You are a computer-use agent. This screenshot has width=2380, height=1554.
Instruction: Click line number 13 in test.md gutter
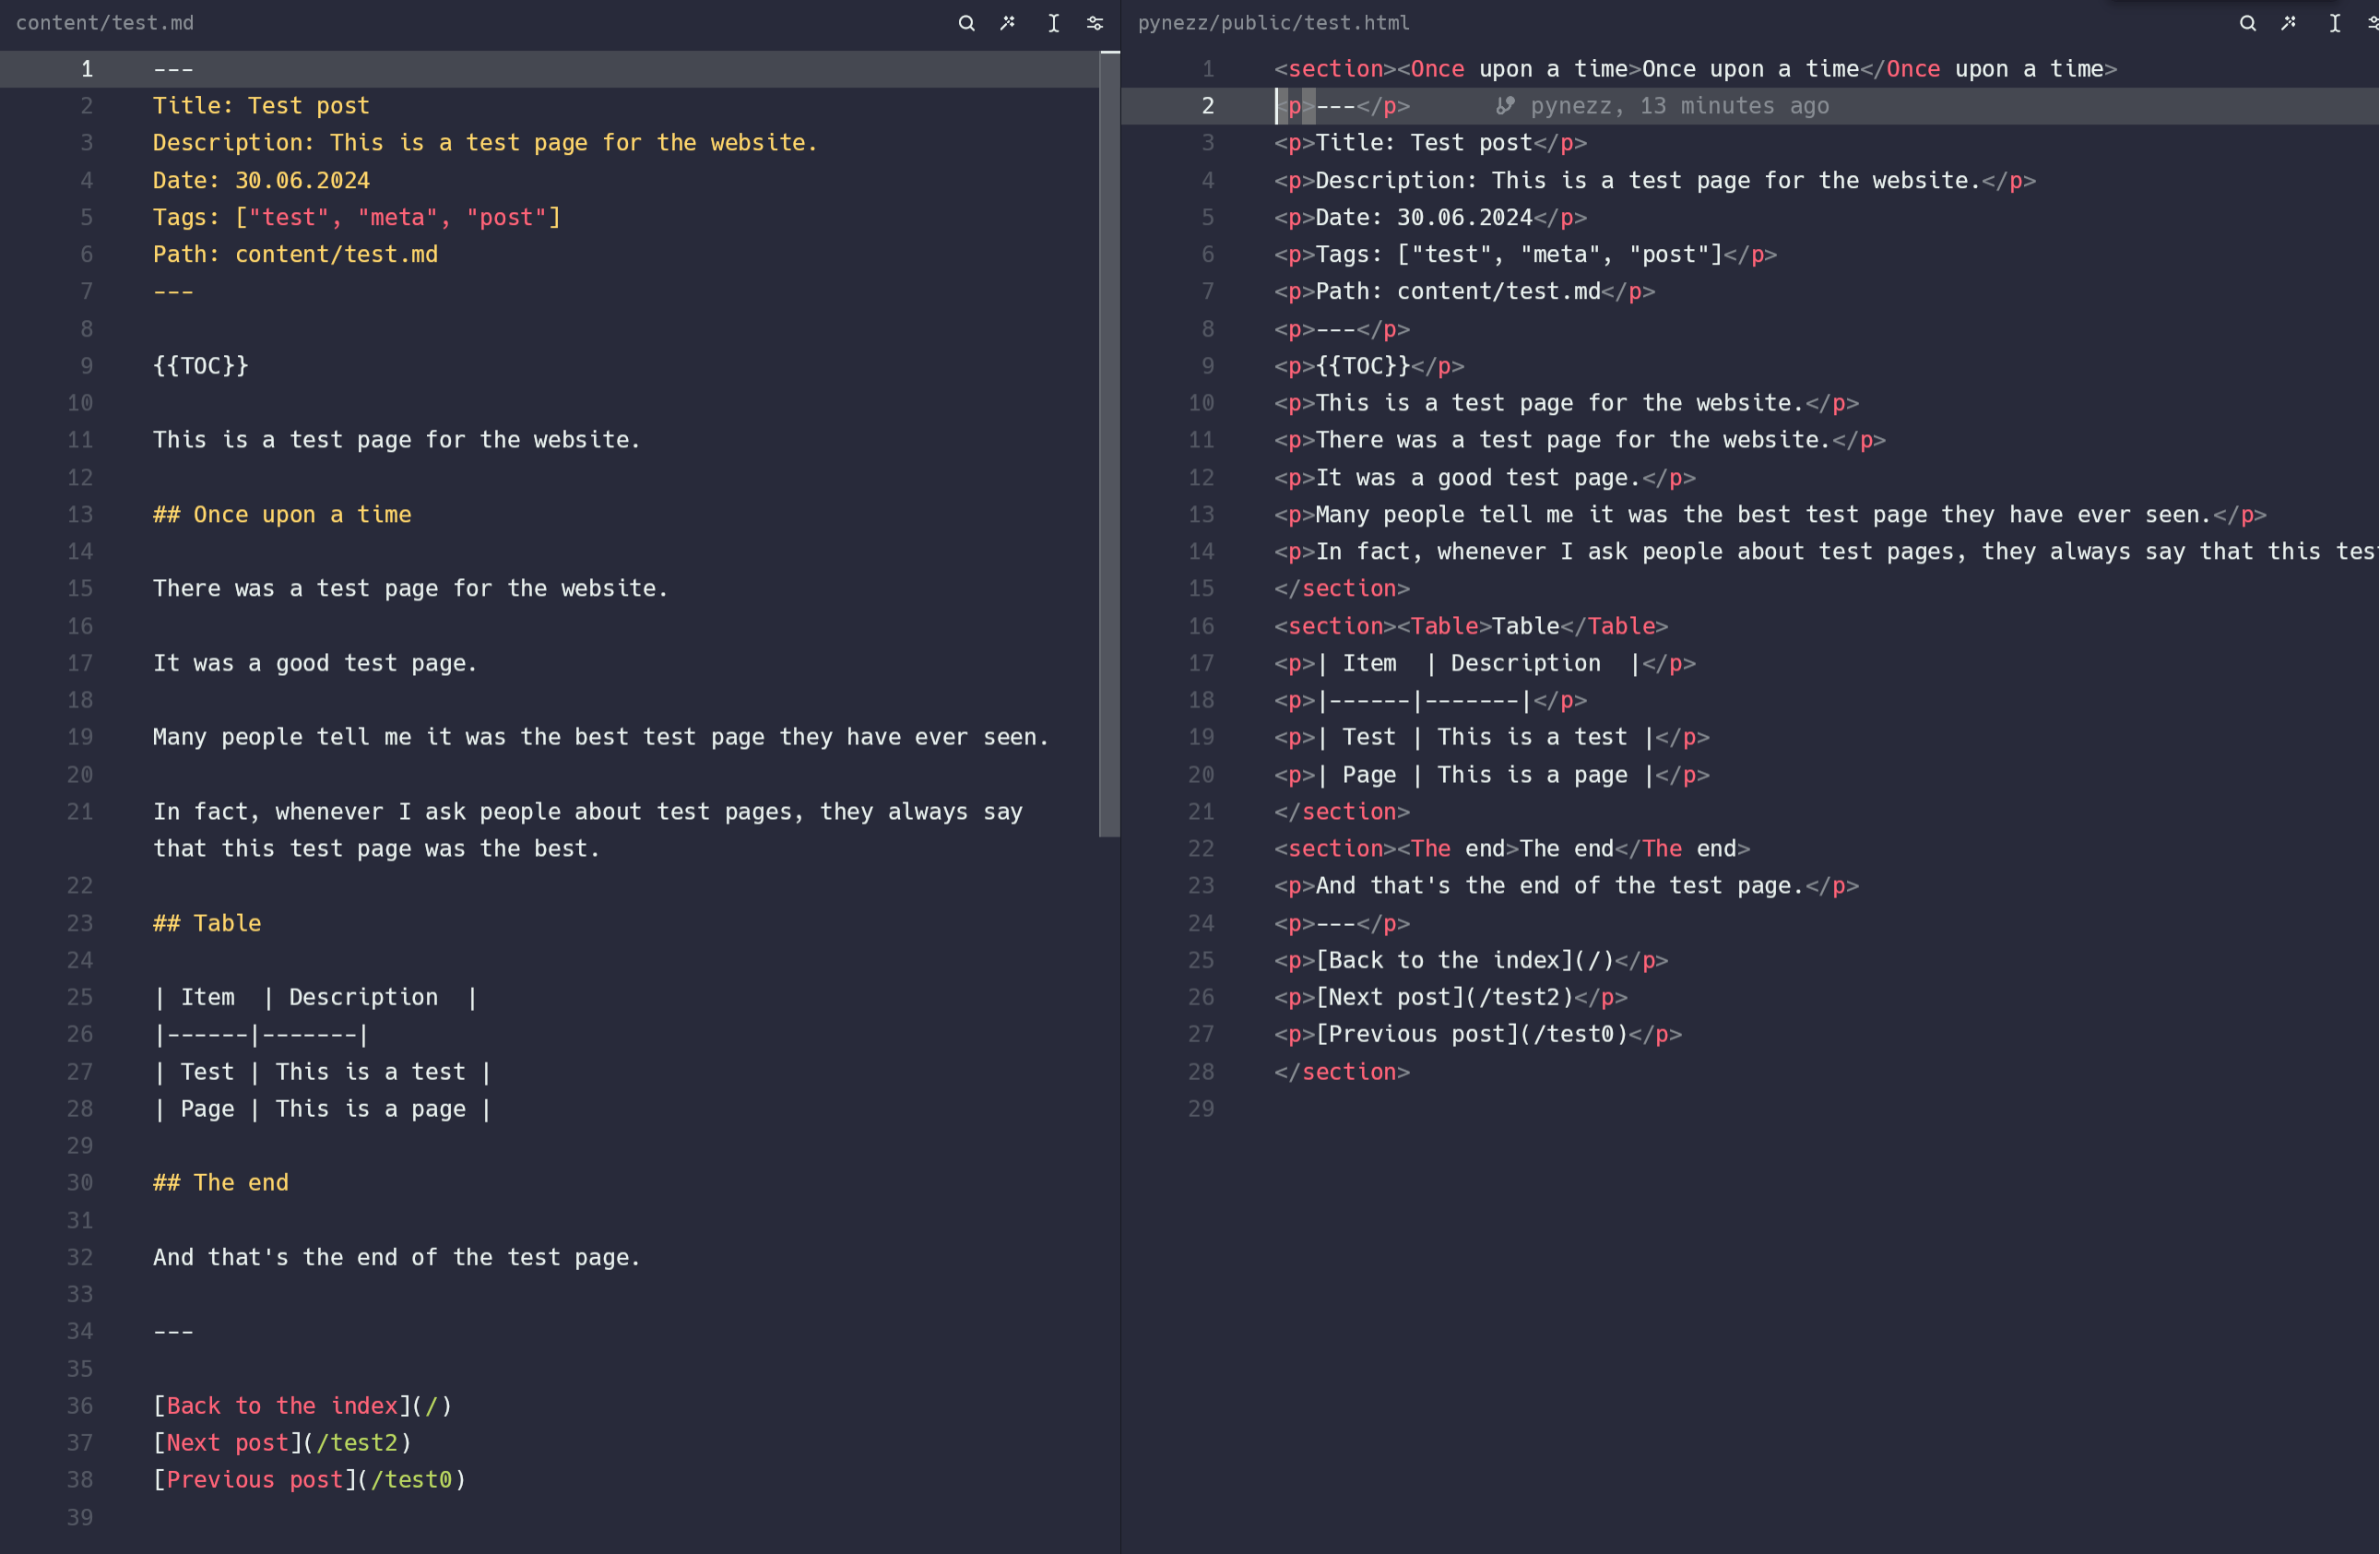click(80, 514)
